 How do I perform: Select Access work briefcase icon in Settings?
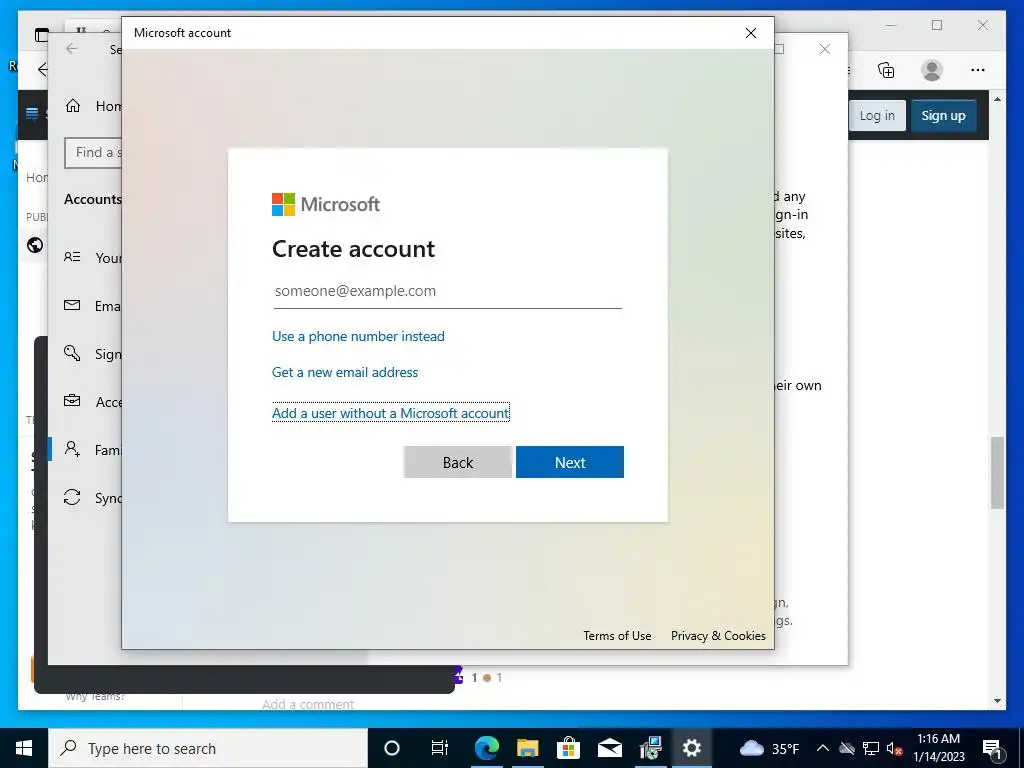tap(72, 400)
